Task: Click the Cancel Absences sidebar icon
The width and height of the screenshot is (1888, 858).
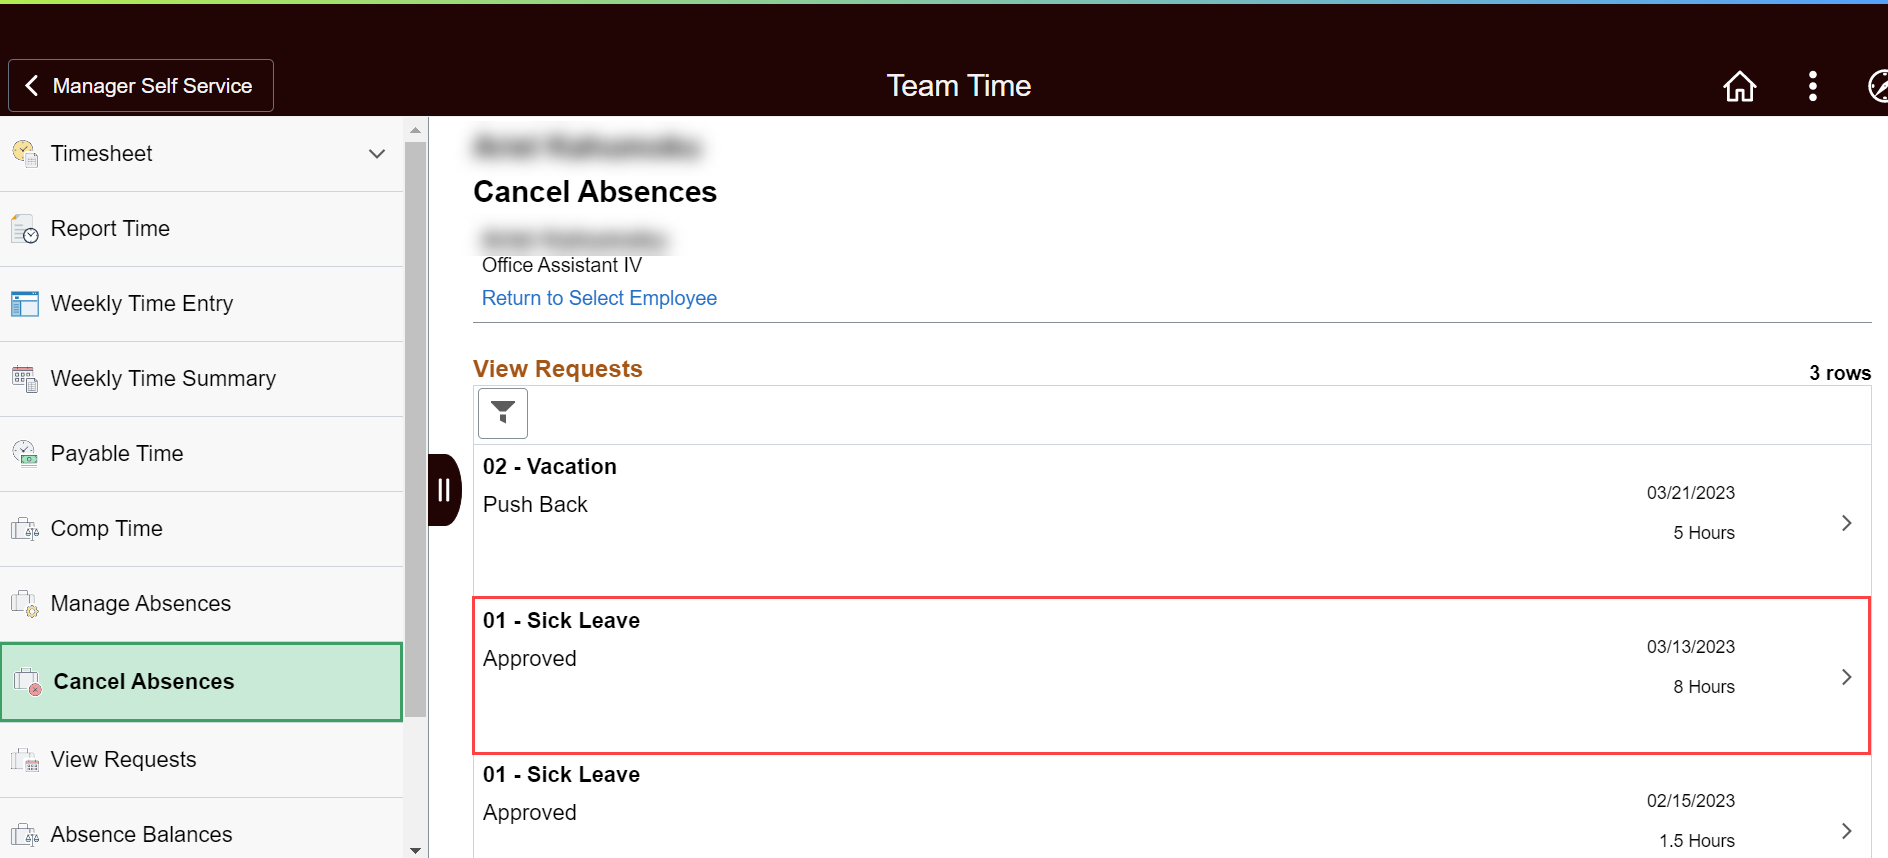Action: coord(26,681)
